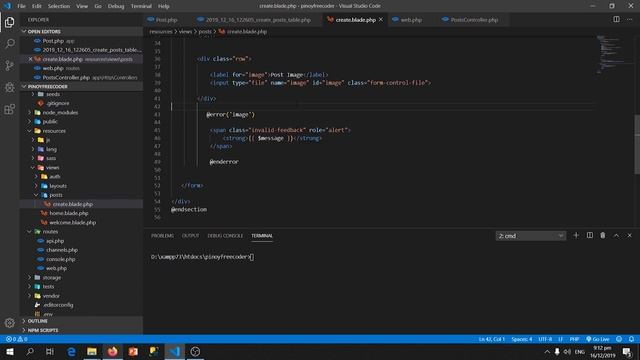Open Task View on taskbar
Screen dimensions: 640x360
[50, 351]
